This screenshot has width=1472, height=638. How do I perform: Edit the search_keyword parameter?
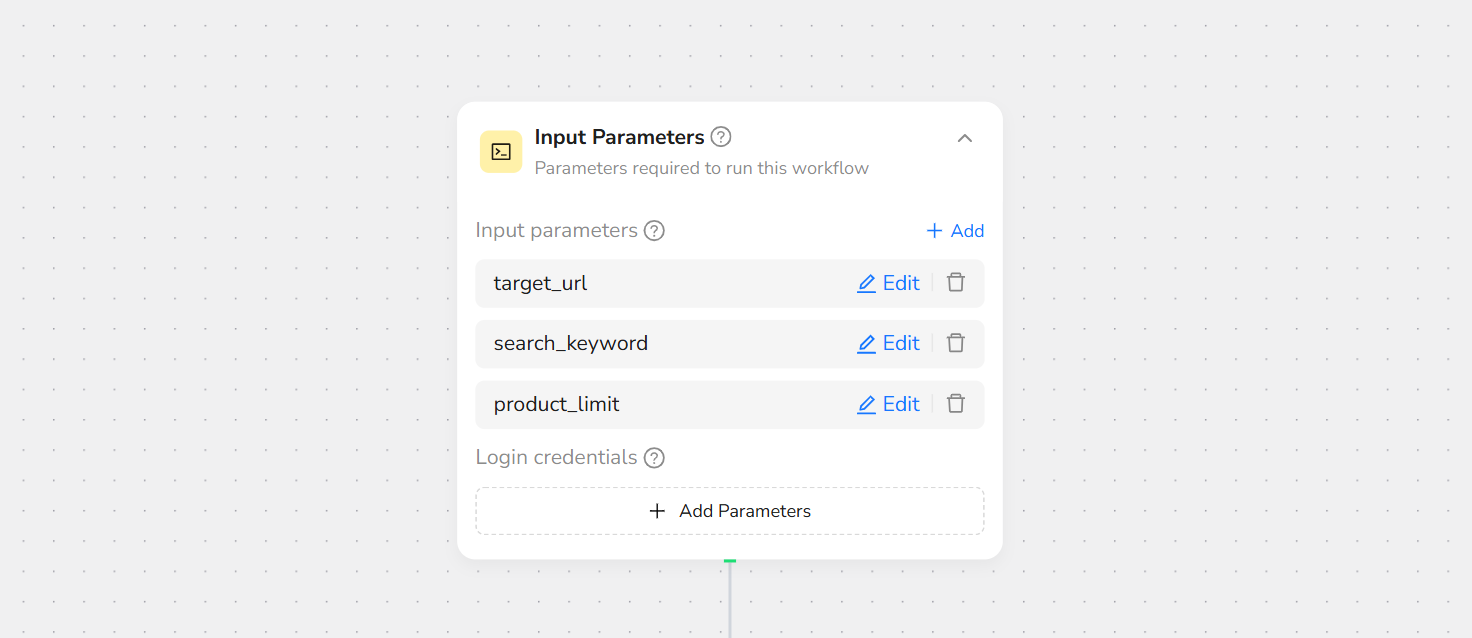point(888,343)
